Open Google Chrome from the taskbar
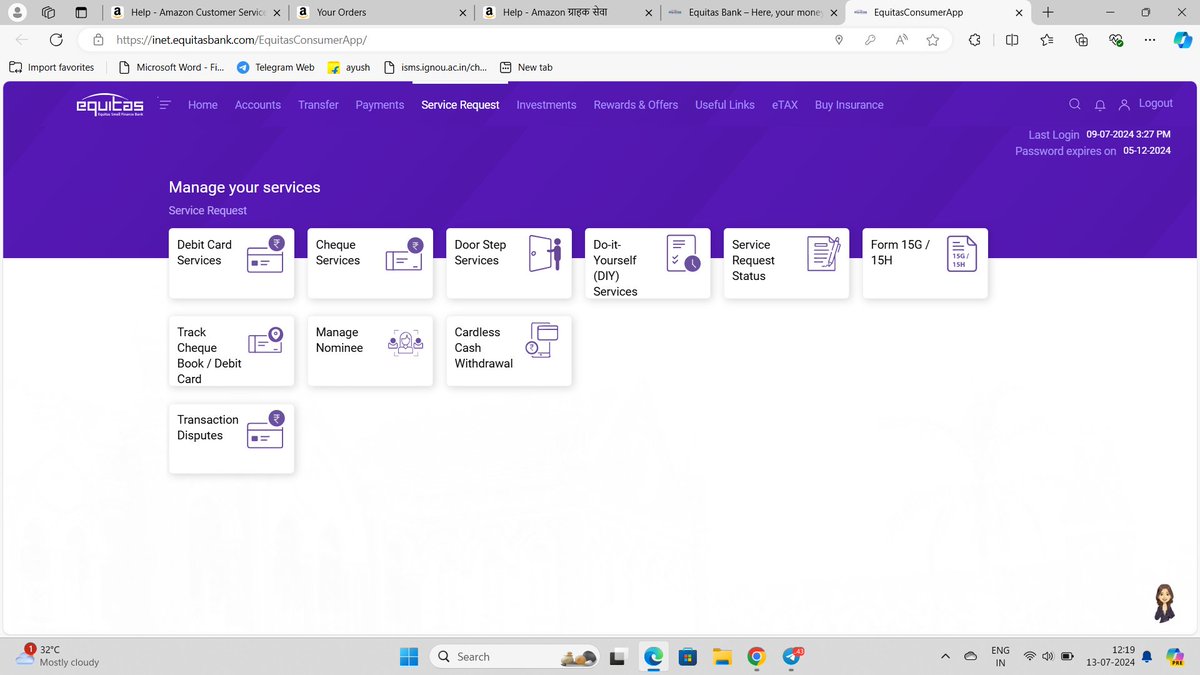The height and width of the screenshot is (675, 1200). [x=757, y=657]
